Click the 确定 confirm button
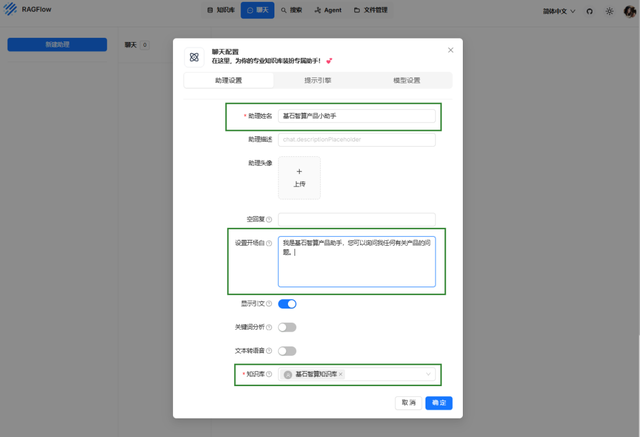This screenshot has height=437, width=640. coord(439,403)
